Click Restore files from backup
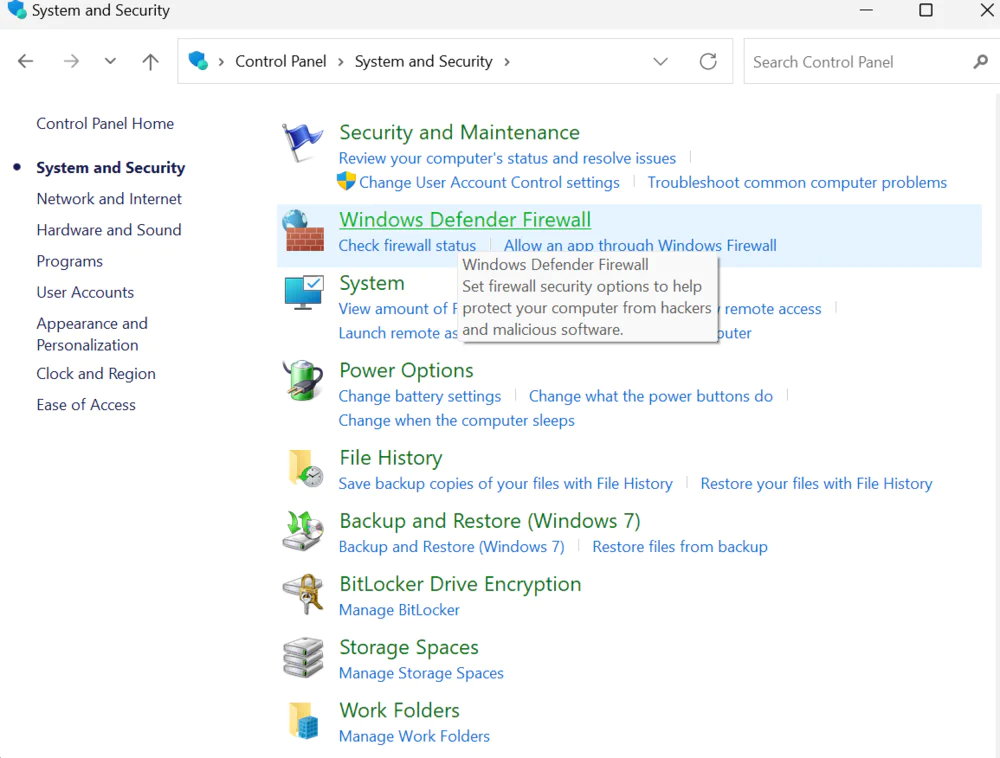This screenshot has height=758, width=1000. pos(680,546)
